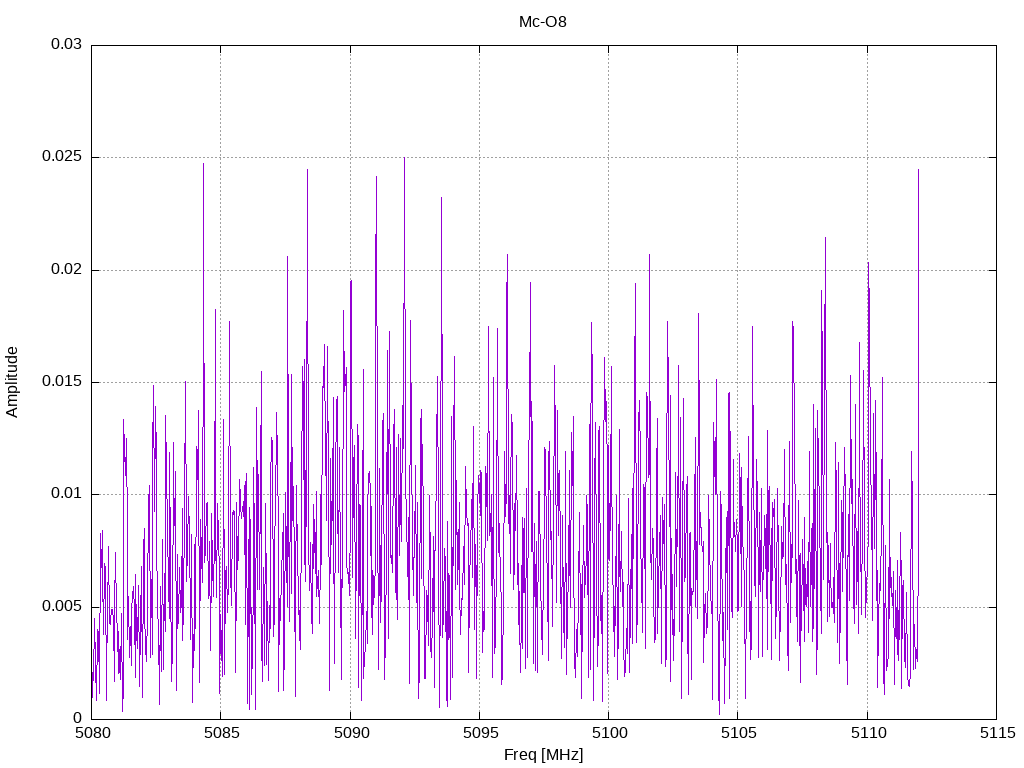Screen dimensions: 1024x768
Task: Click x-axis tick label 5090
Action: coord(351,733)
